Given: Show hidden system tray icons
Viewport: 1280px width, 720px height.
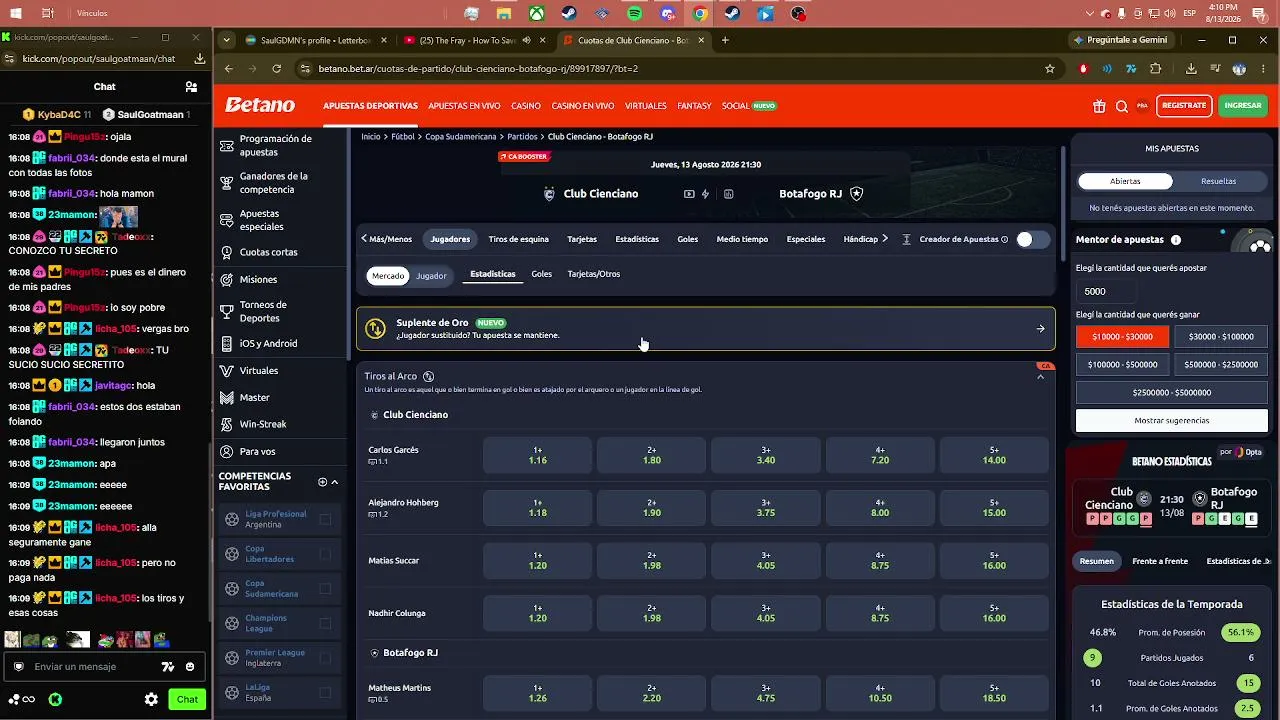Looking at the screenshot, I should 1090,13.
